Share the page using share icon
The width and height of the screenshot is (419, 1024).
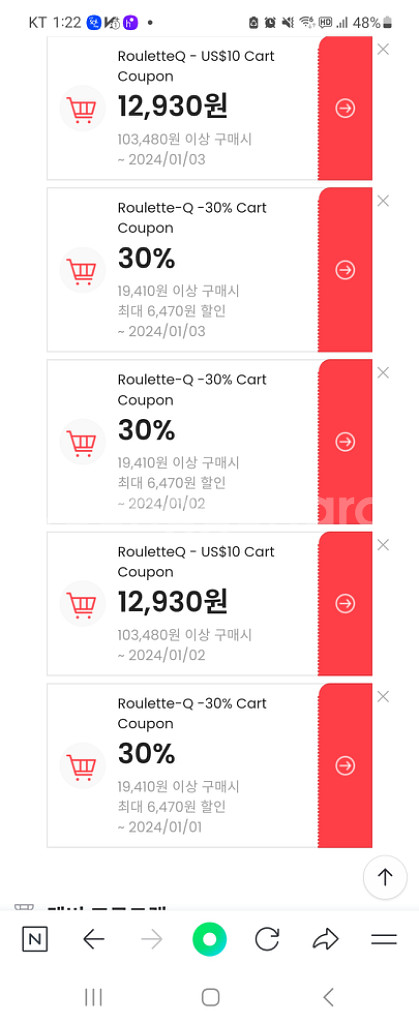point(325,940)
